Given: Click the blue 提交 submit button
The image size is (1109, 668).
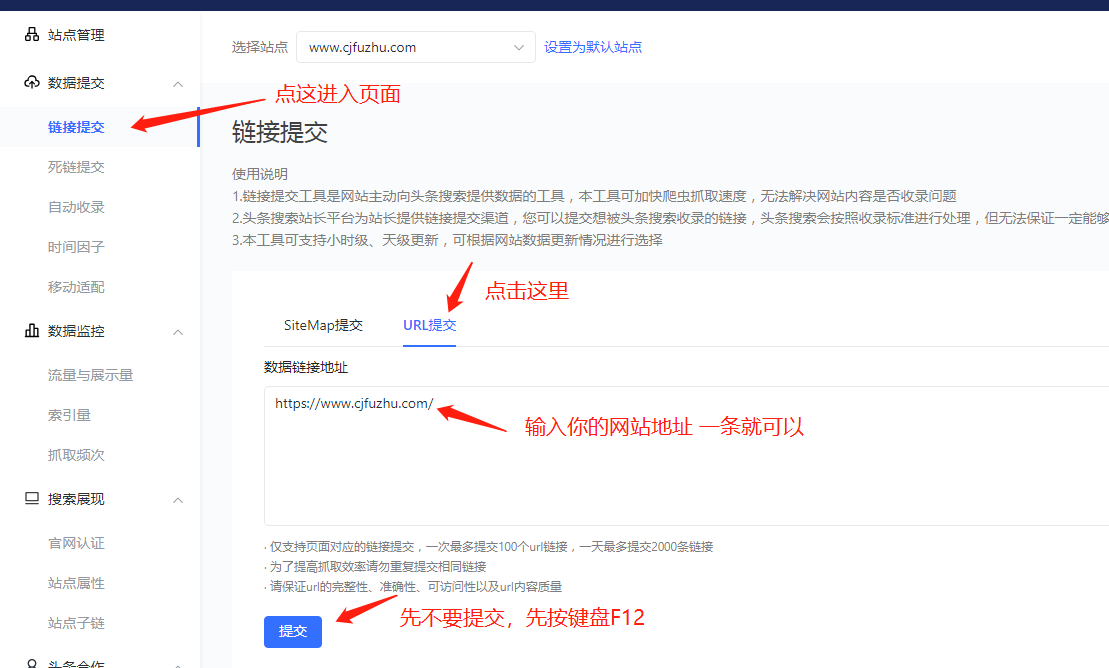Looking at the screenshot, I should tap(293, 631).
